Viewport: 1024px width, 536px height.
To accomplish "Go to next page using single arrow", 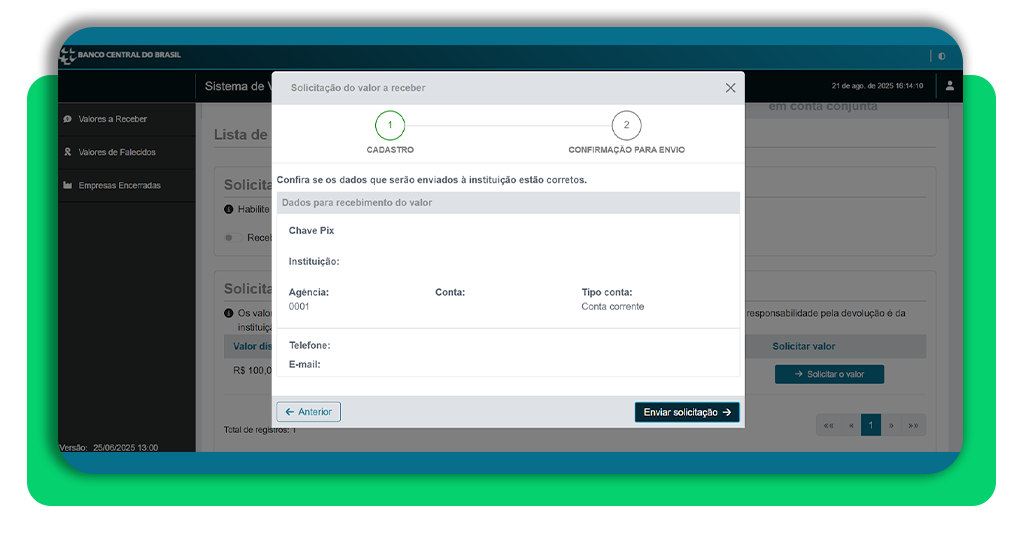I will coord(891,425).
